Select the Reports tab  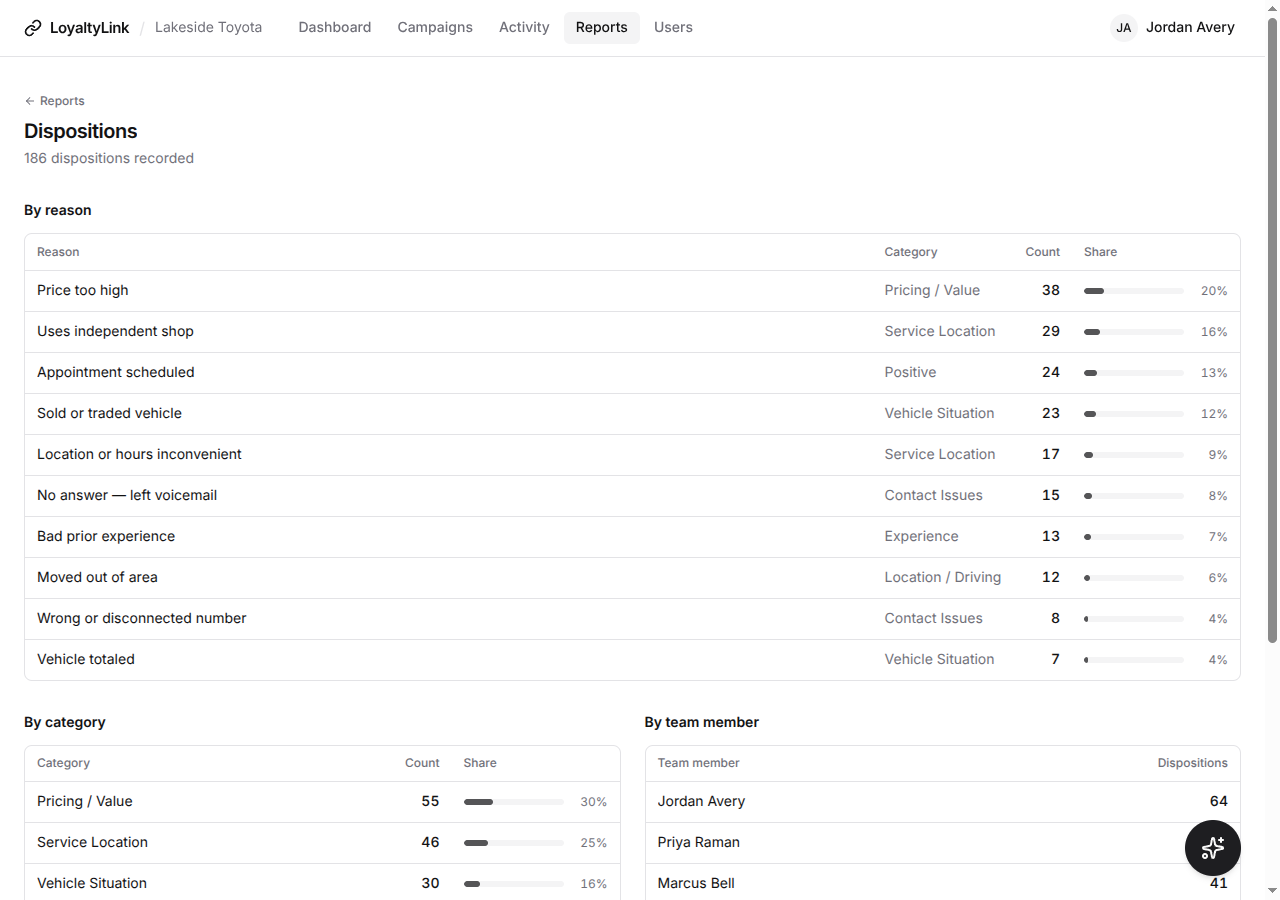pos(602,28)
